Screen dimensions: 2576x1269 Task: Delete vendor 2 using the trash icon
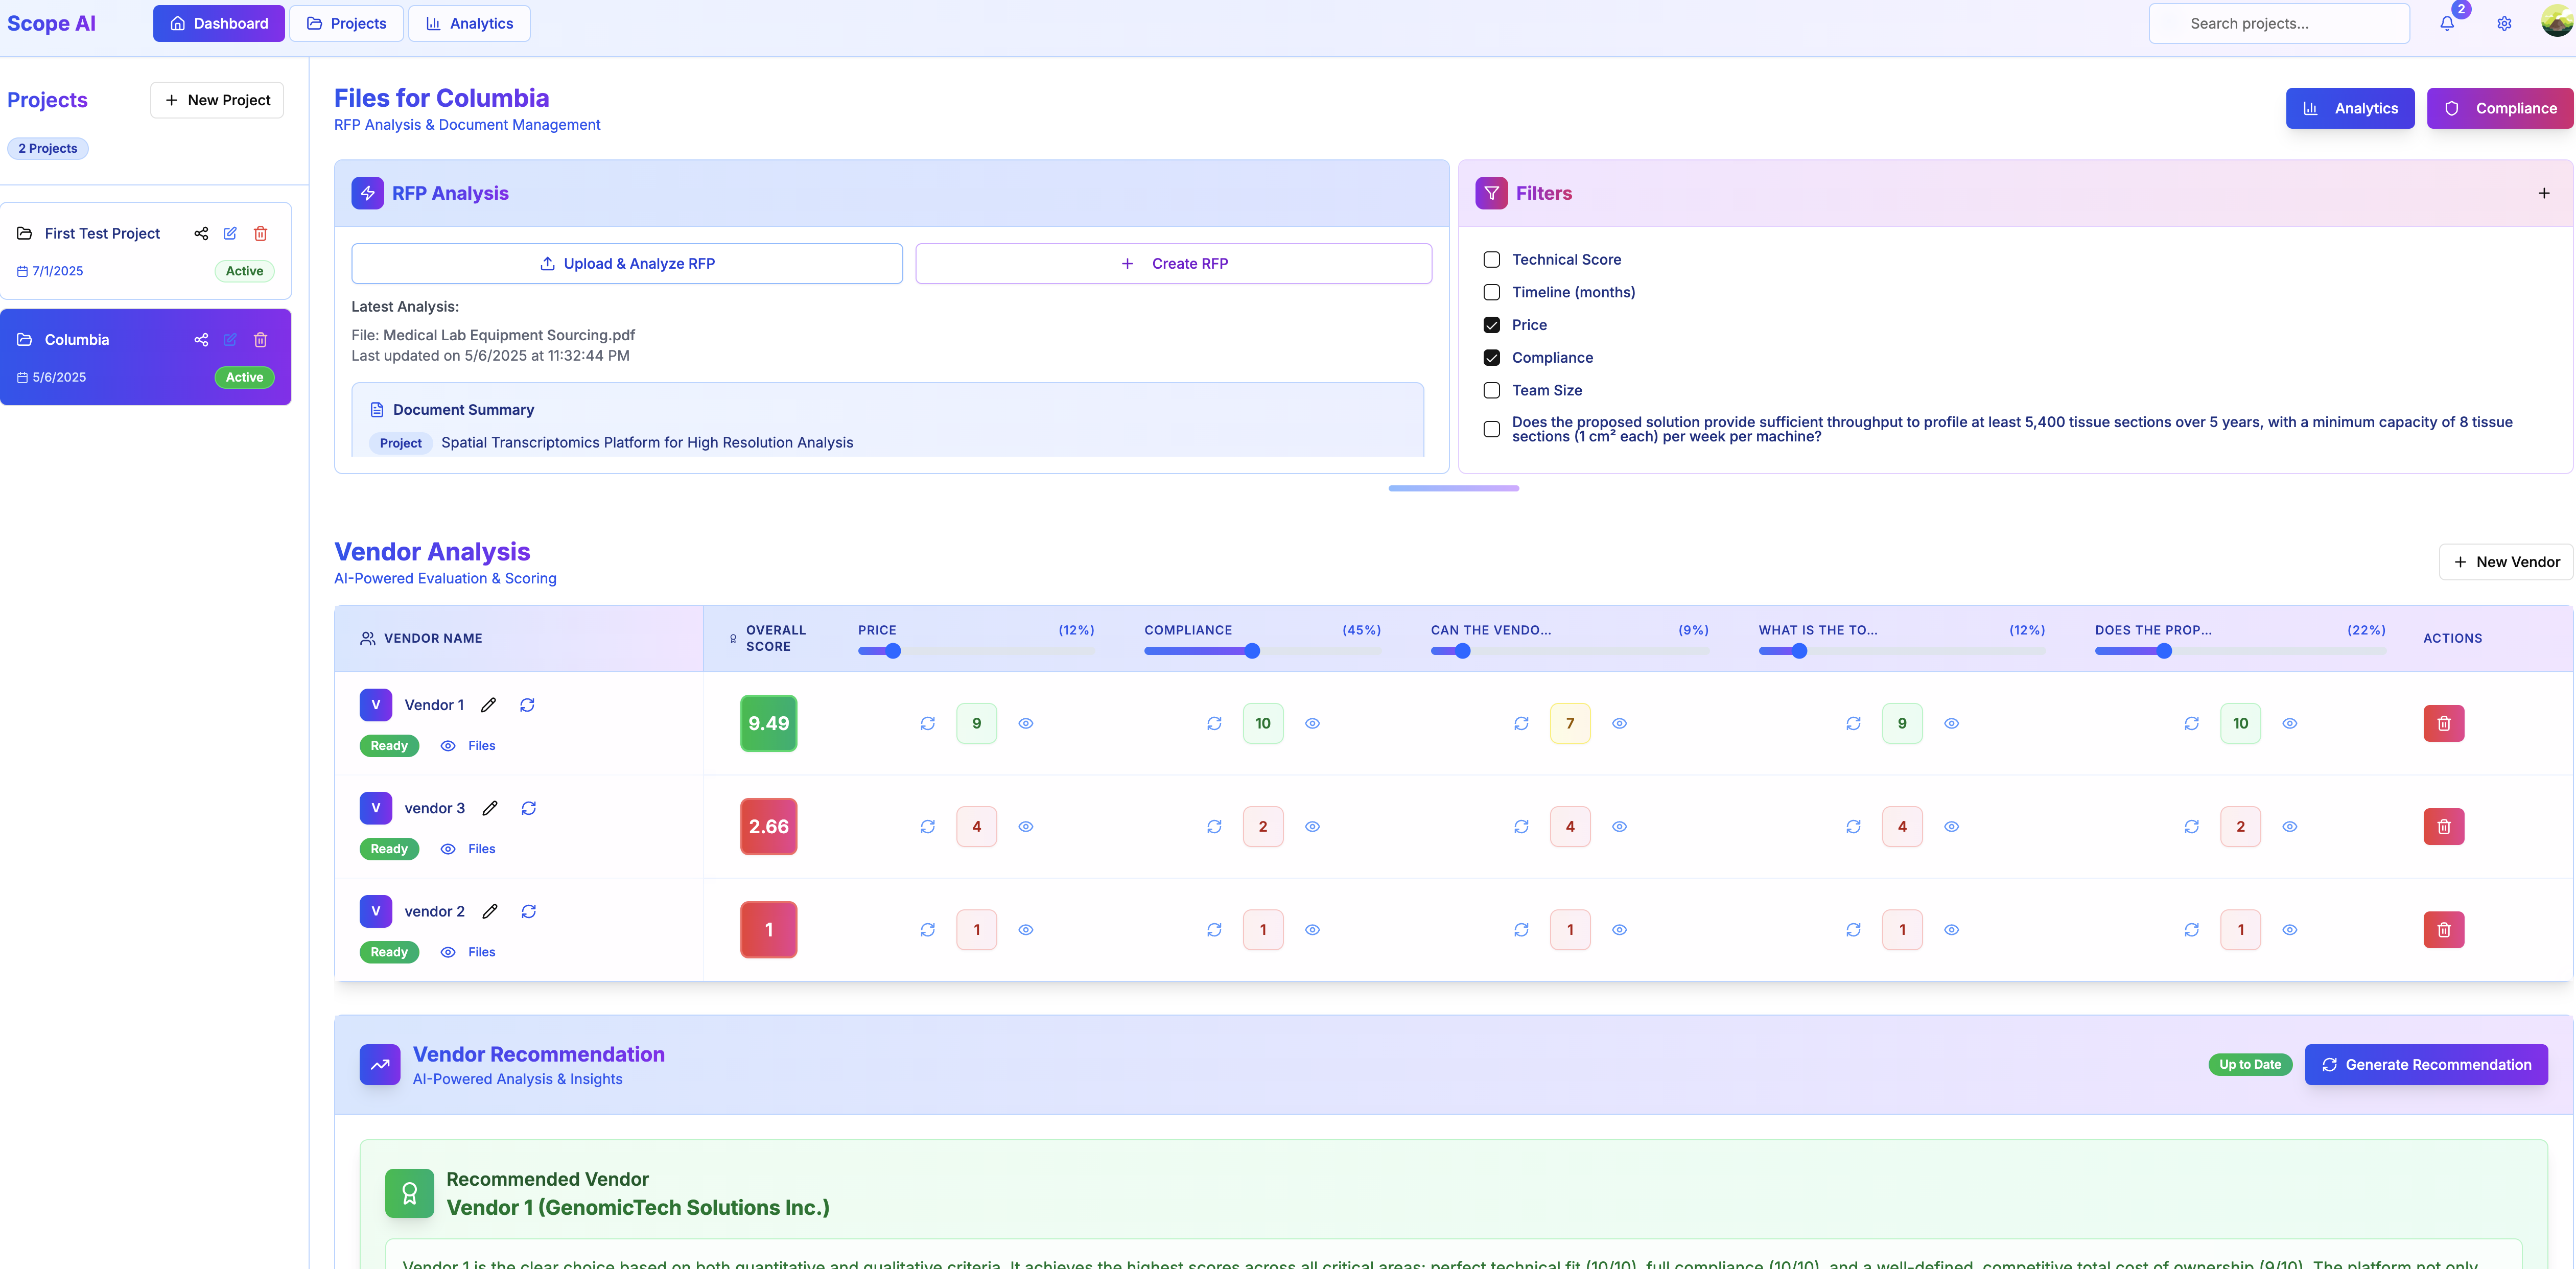click(2445, 929)
